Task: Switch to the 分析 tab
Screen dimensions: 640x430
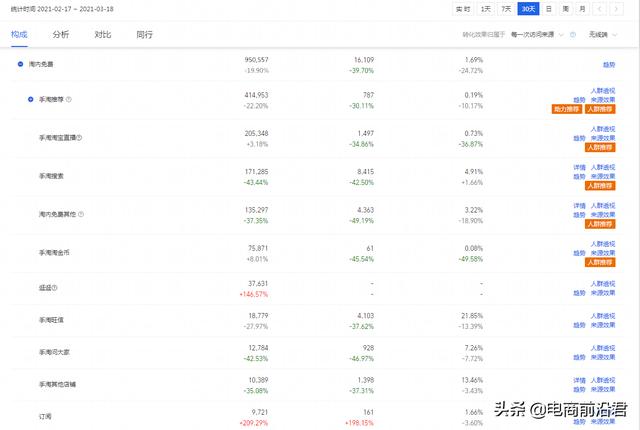Action: click(x=61, y=34)
